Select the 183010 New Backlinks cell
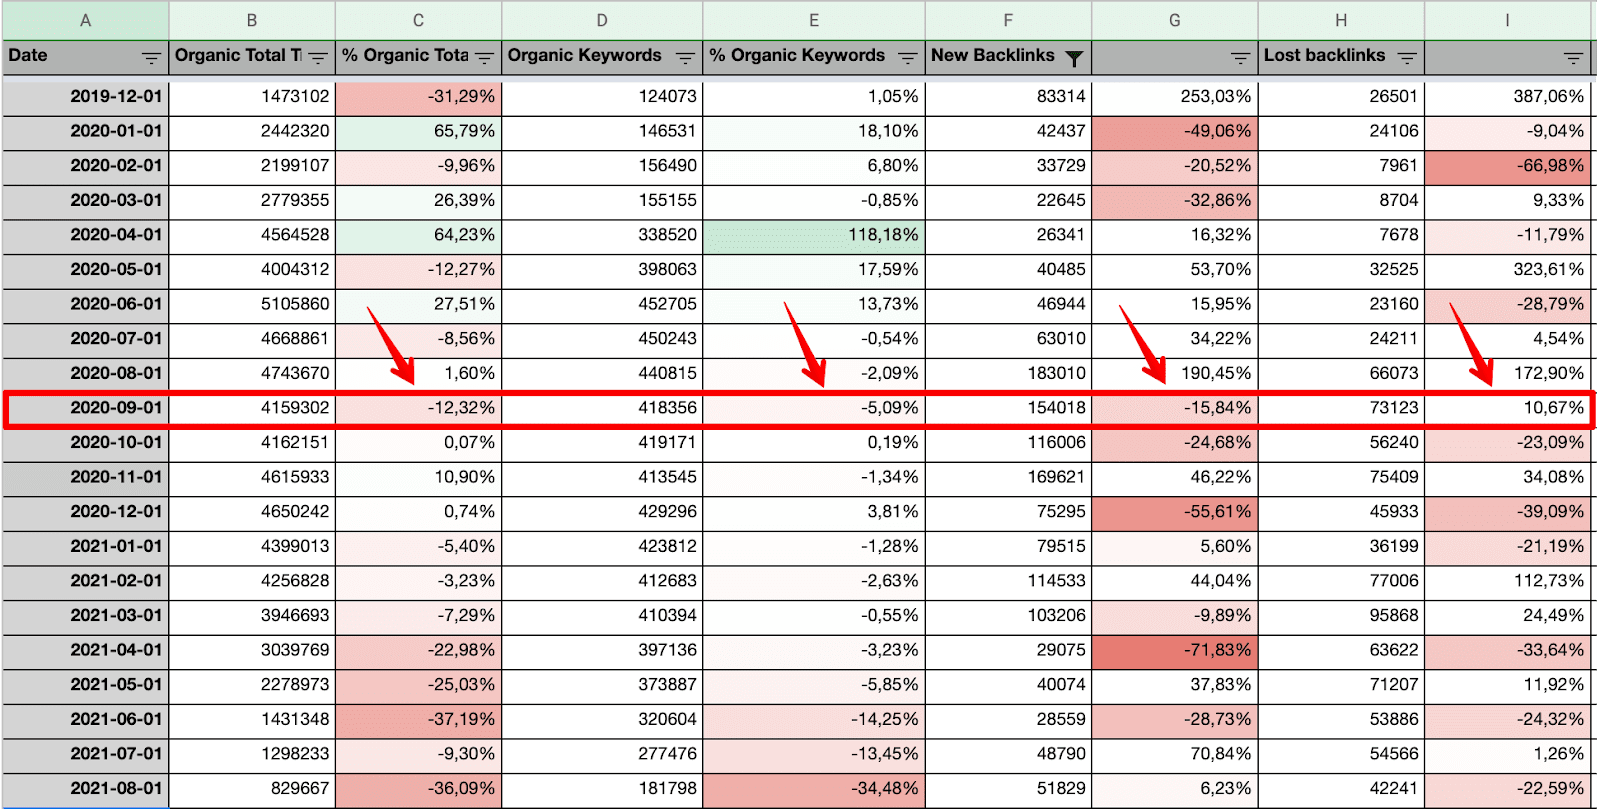The width and height of the screenshot is (1600, 809). click(1008, 373)
